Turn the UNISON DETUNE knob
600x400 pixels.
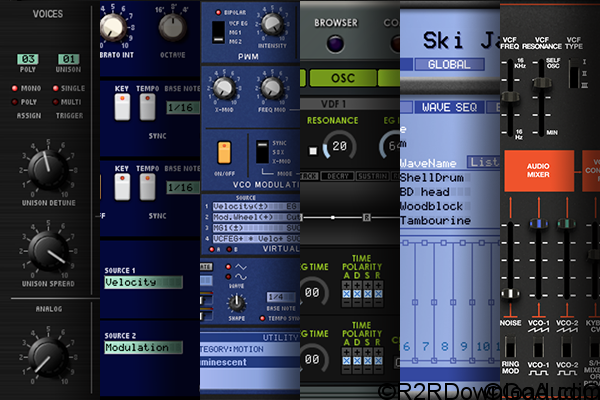click(48, 170)
